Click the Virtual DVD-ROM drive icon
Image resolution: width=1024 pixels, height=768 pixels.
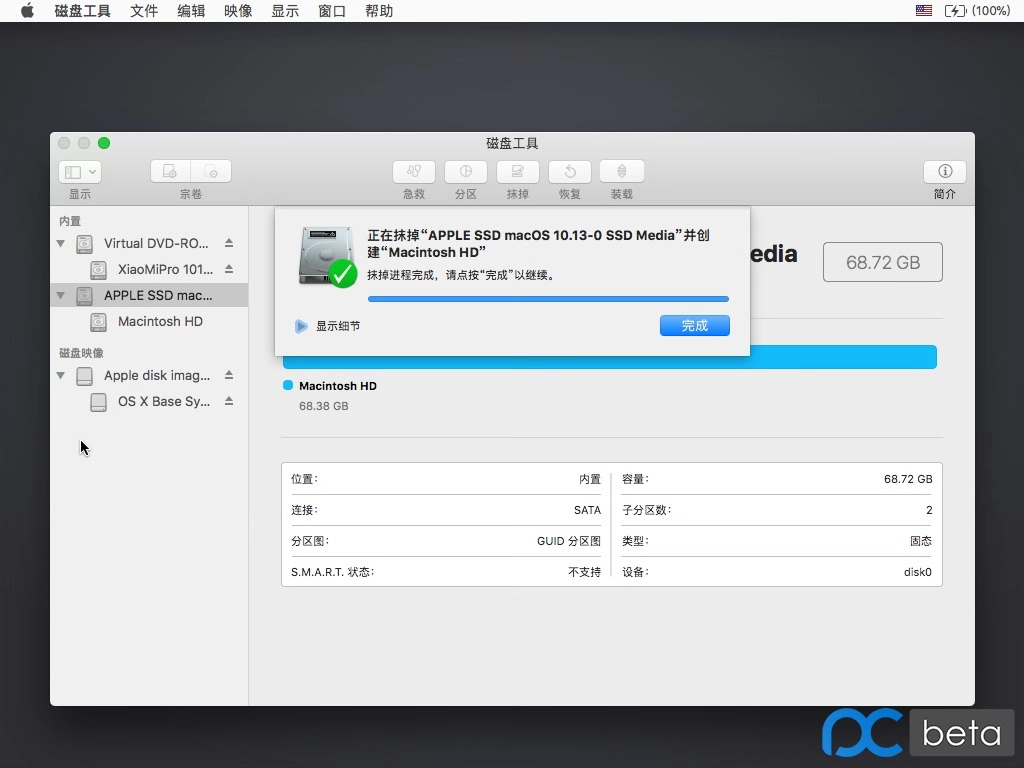click(84, 244)
